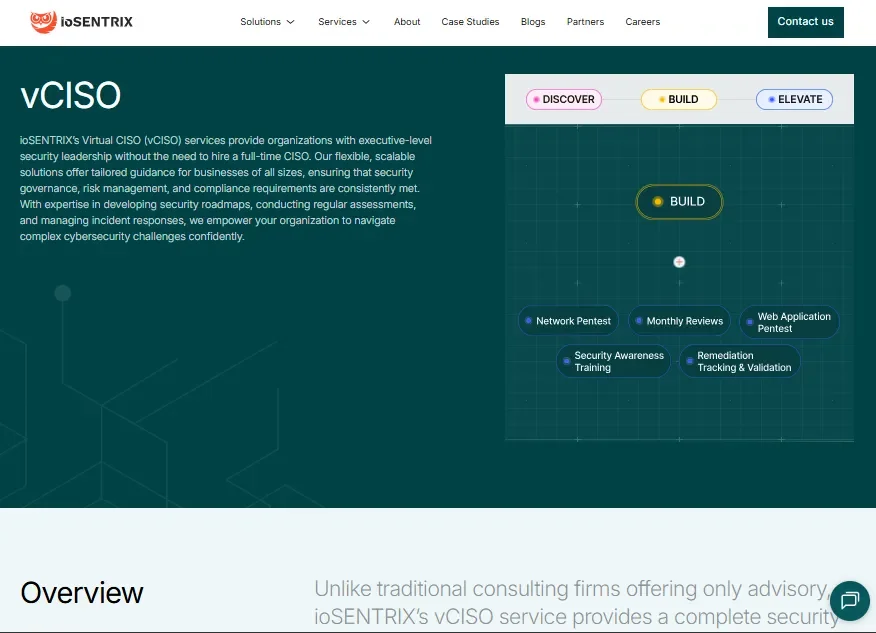Navigate to Partners
Viewport: 876px width, 633px height.
click(585, 22)
